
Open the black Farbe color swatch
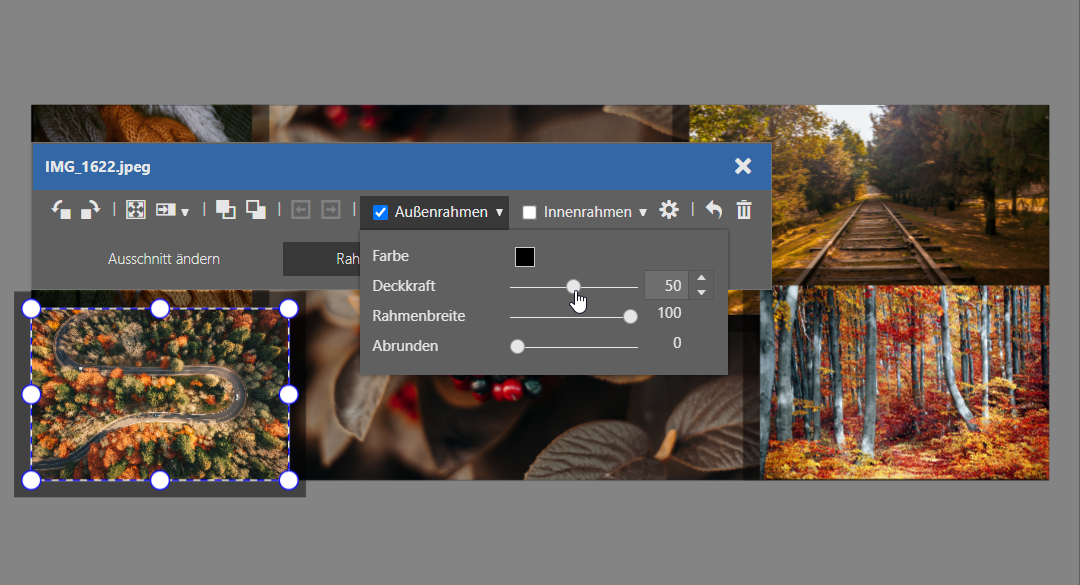(525, 257)
